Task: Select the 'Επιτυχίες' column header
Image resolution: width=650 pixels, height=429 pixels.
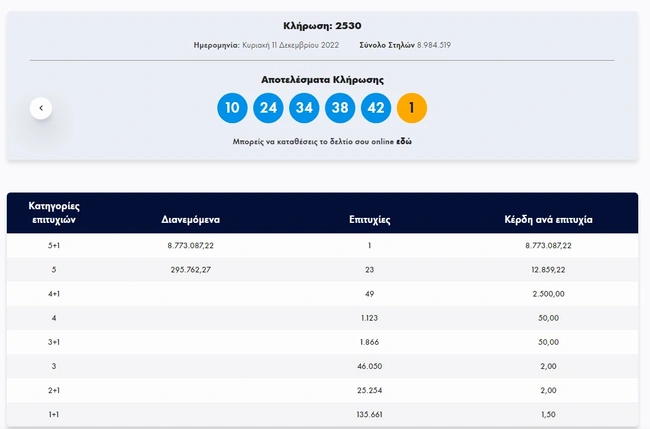Action: [369, 218]
